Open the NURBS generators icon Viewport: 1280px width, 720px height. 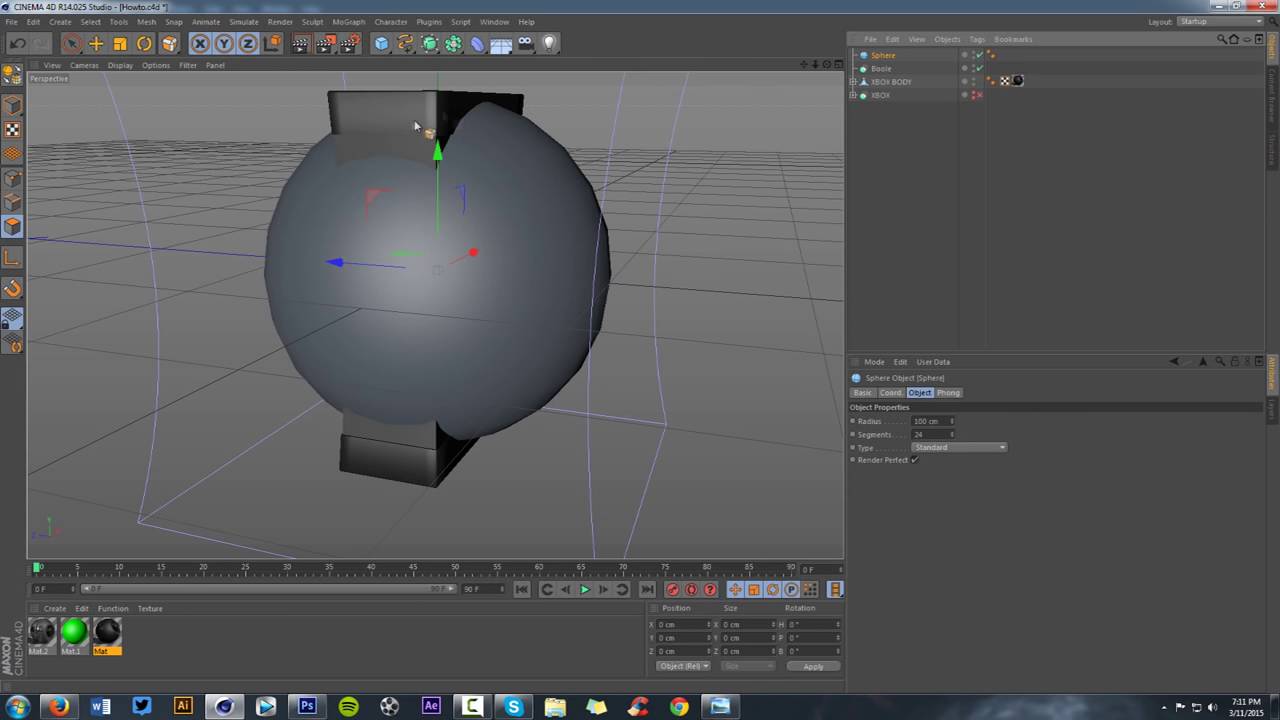click(430, 43)
